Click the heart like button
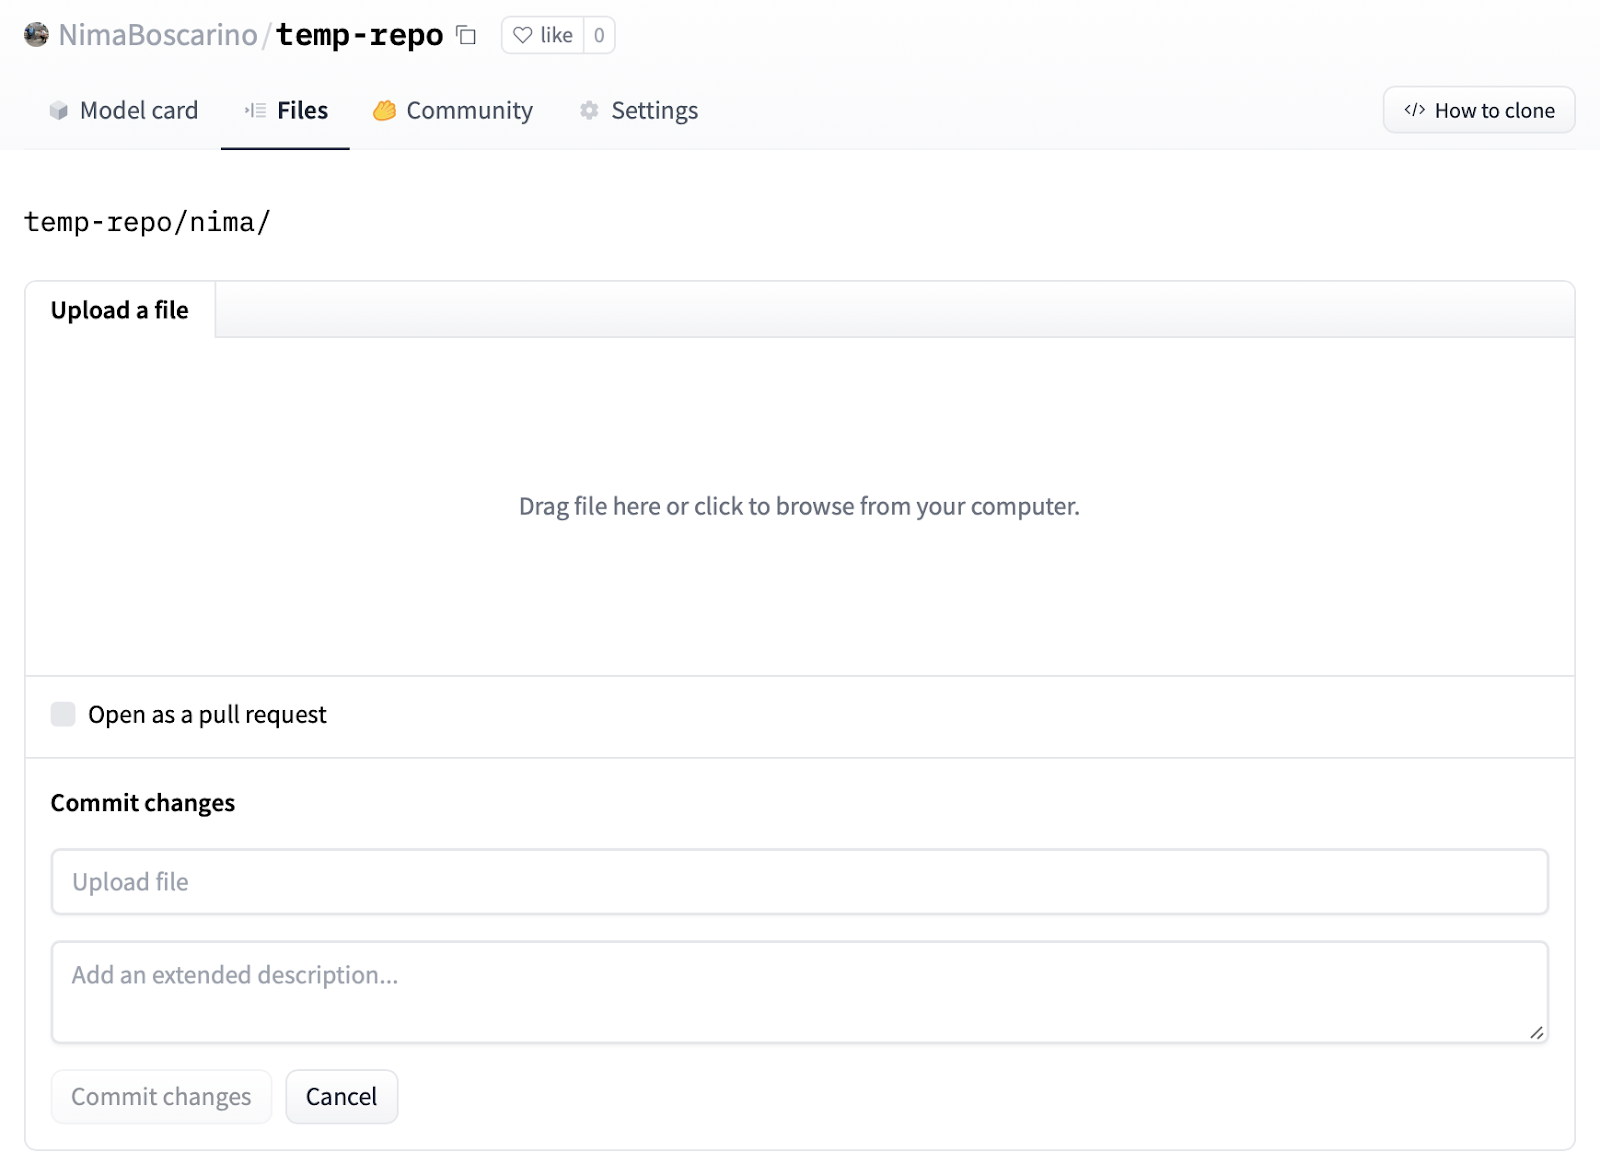This screenshot has height=1164, width=1600. [x=543, y=35]
